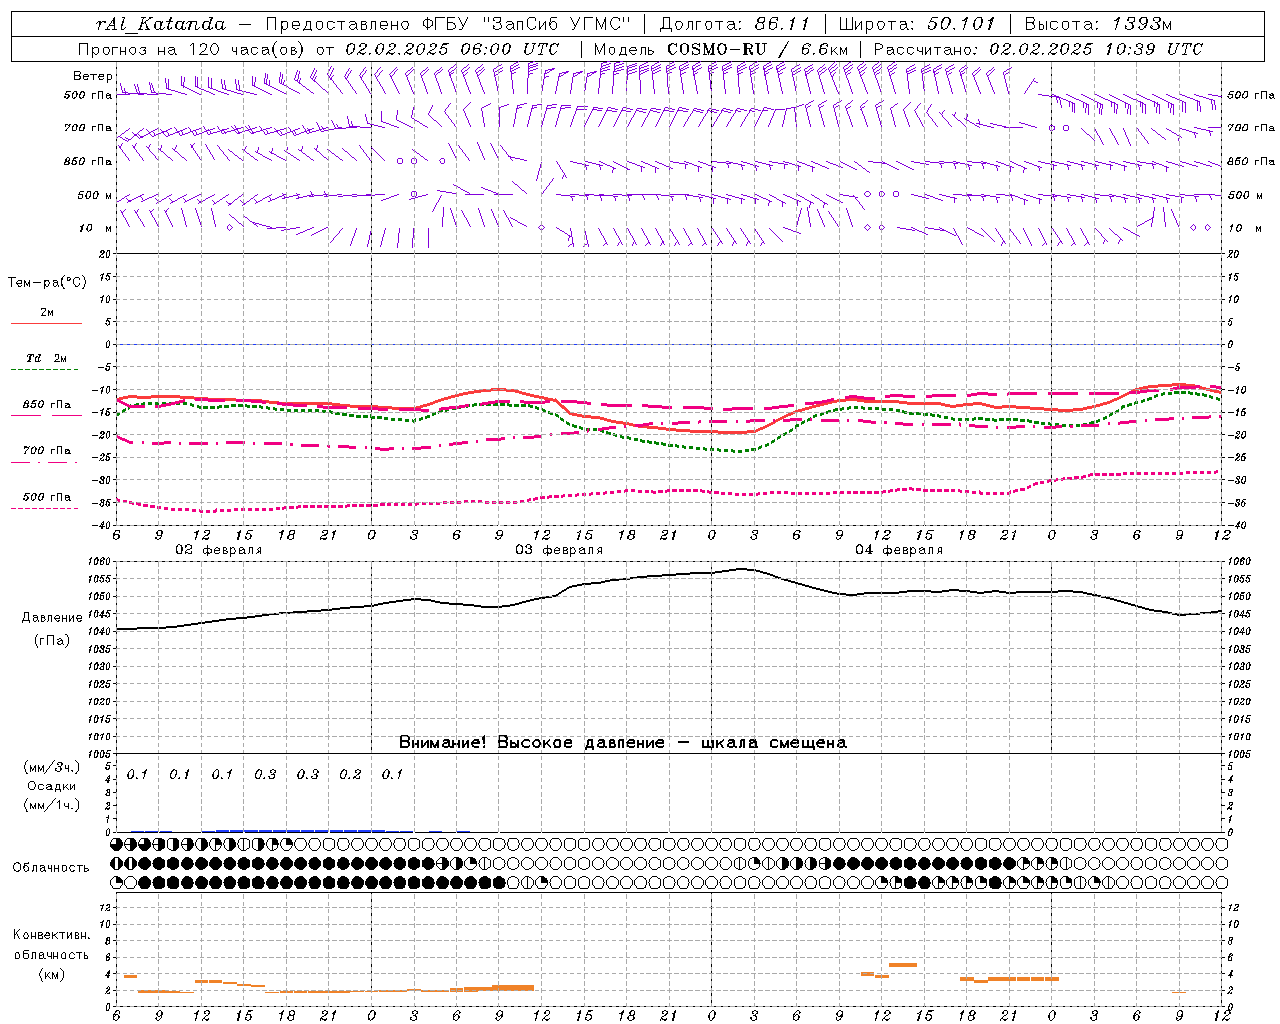The width and height of the screenshot is (1280, 1024).
Task: Click the pink dotted line sample under 500 гПа legend
Action: 44,508
